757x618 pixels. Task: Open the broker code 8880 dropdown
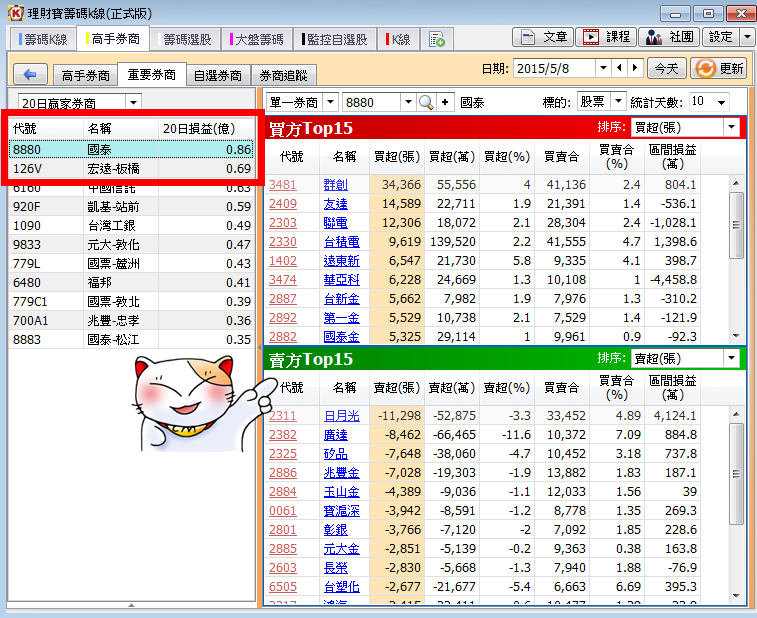tap(408, 102)
